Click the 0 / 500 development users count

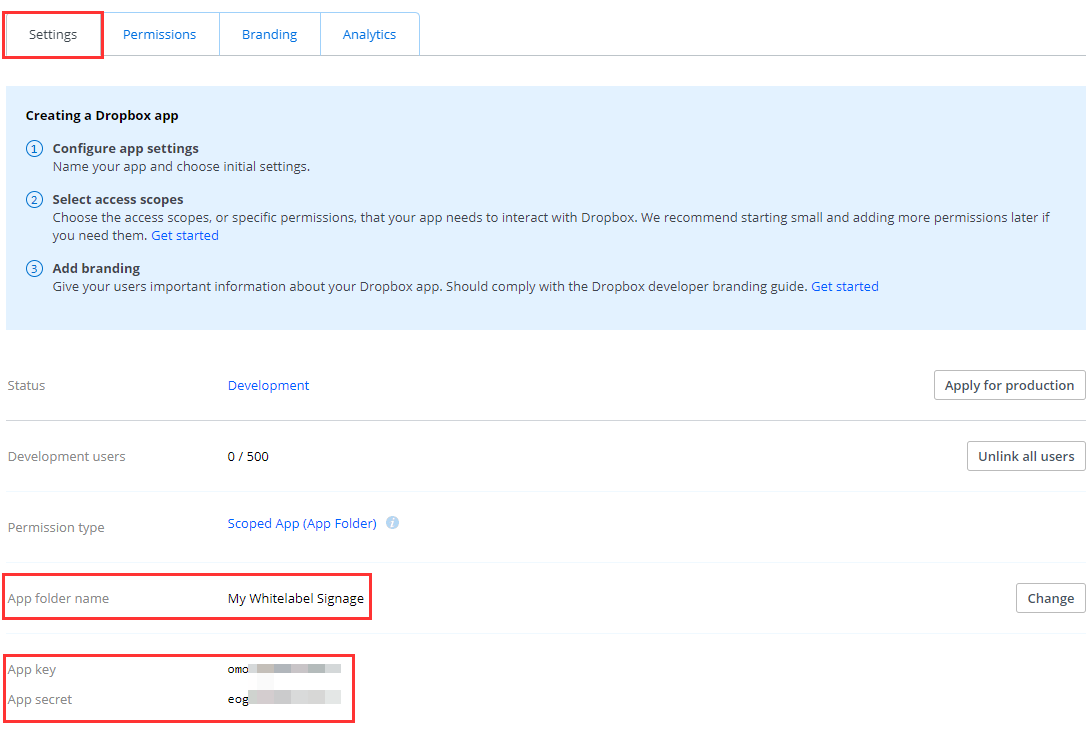click(248, 457)
